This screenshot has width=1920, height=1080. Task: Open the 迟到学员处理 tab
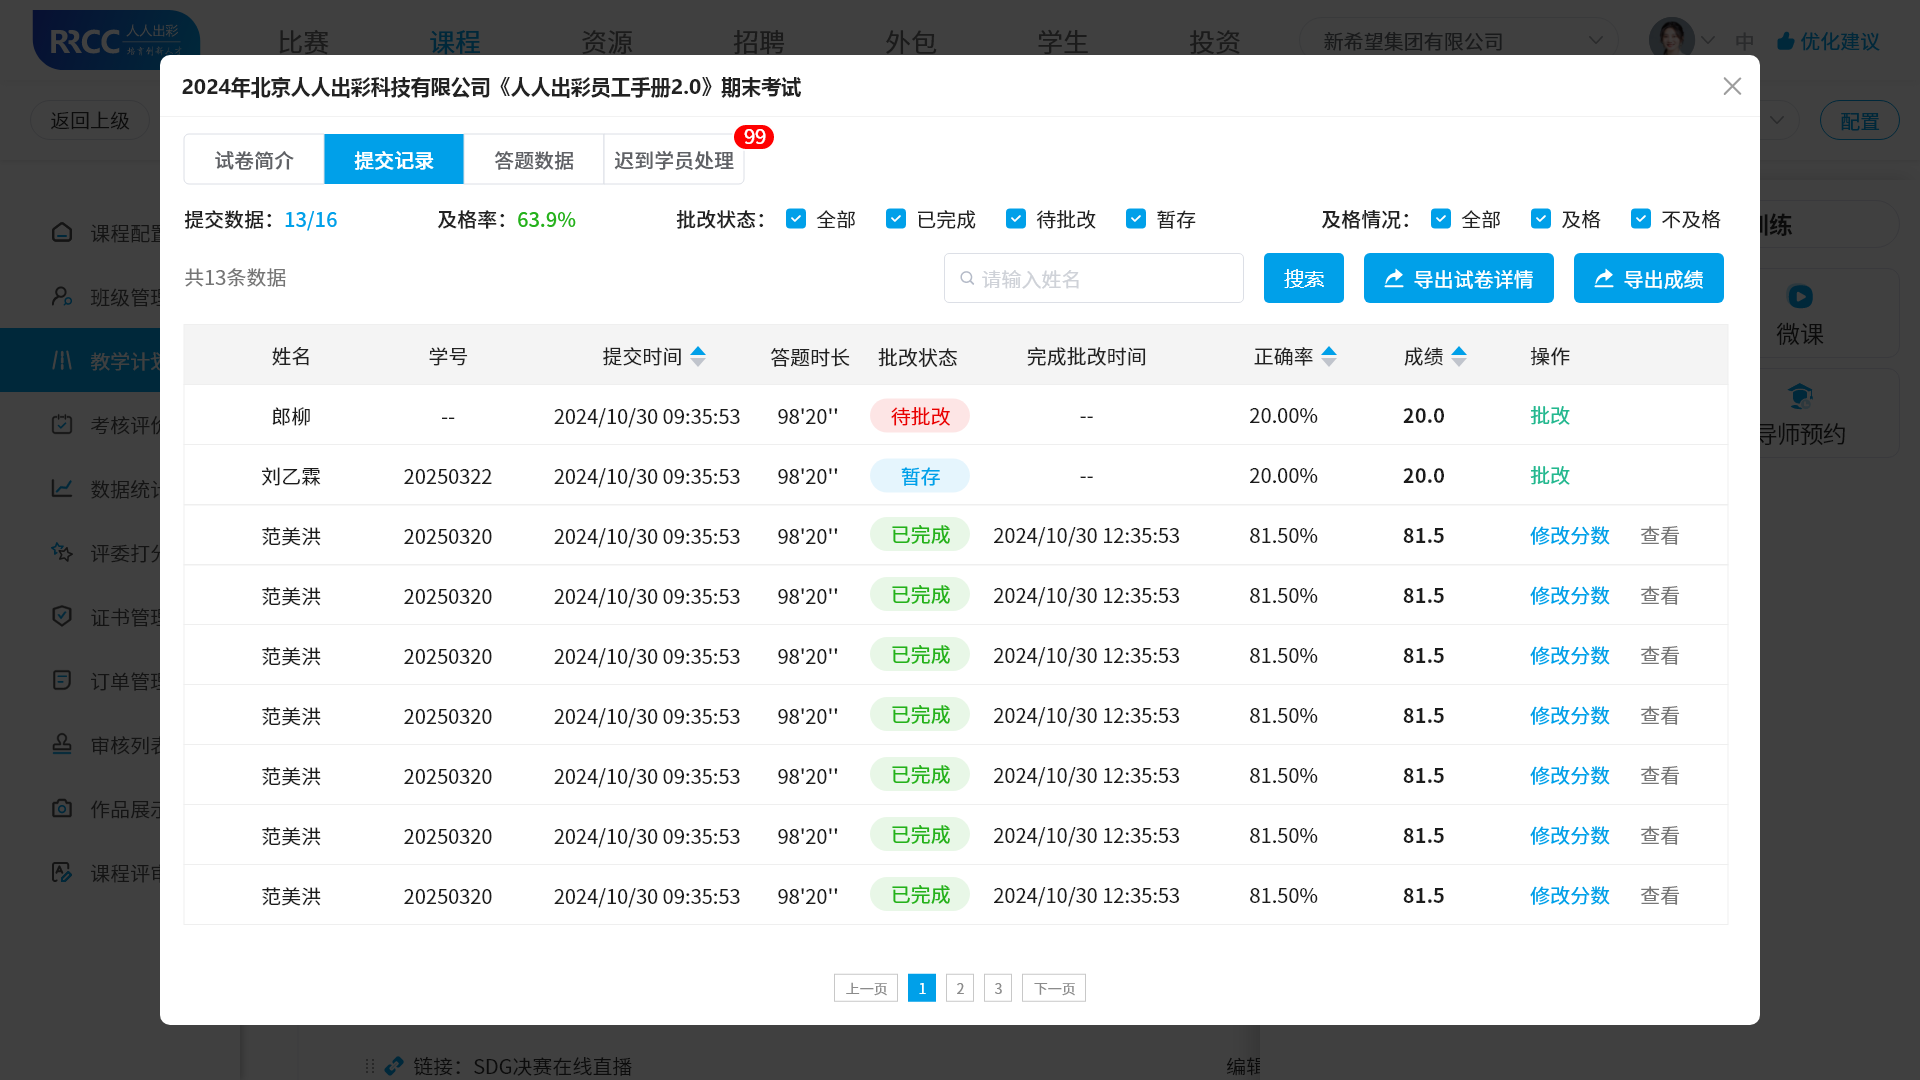[674, 159]
